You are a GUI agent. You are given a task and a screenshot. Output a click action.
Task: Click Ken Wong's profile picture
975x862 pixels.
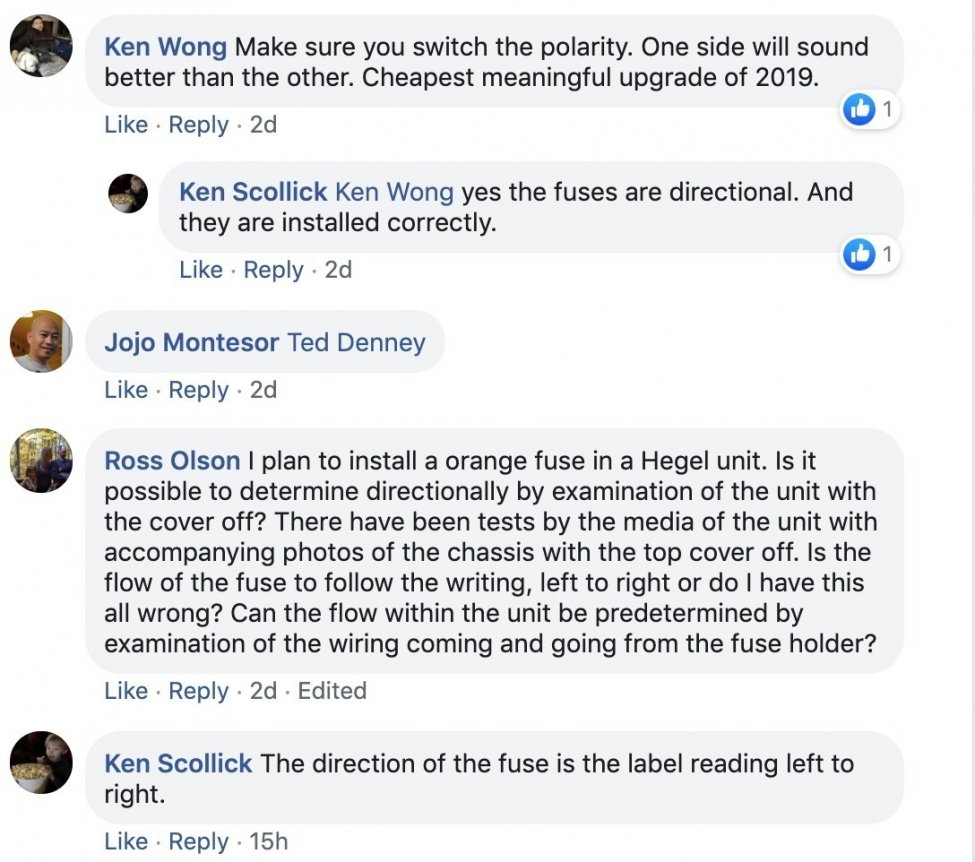(x=41, y=45)
